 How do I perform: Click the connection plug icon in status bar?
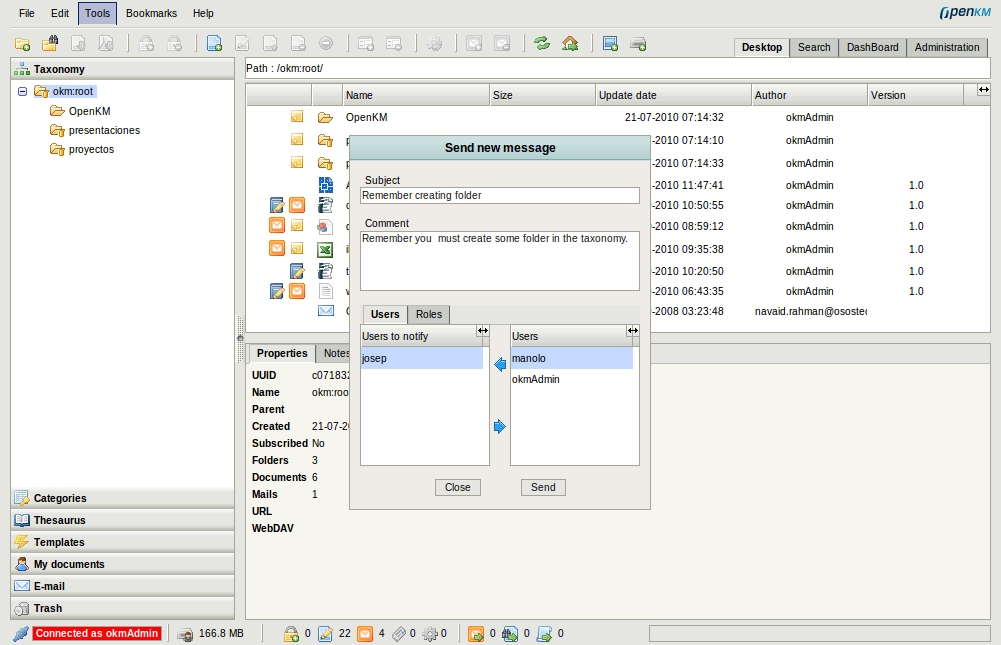(x=21, y=634)
